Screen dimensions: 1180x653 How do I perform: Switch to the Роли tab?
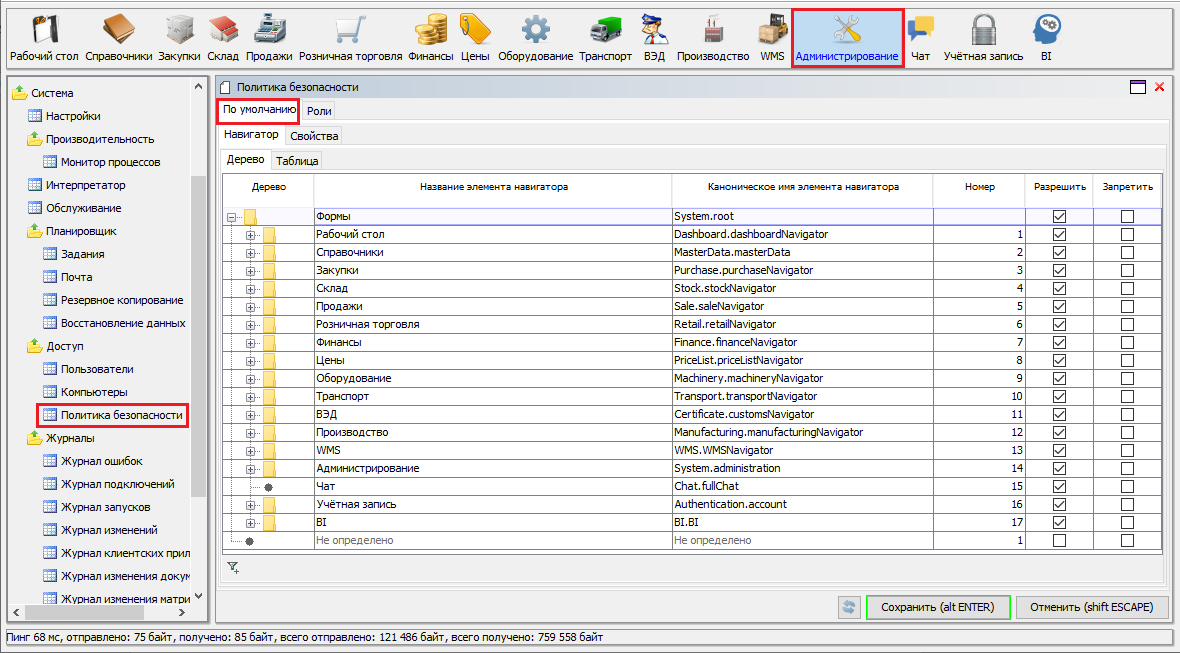pos(319,111)
